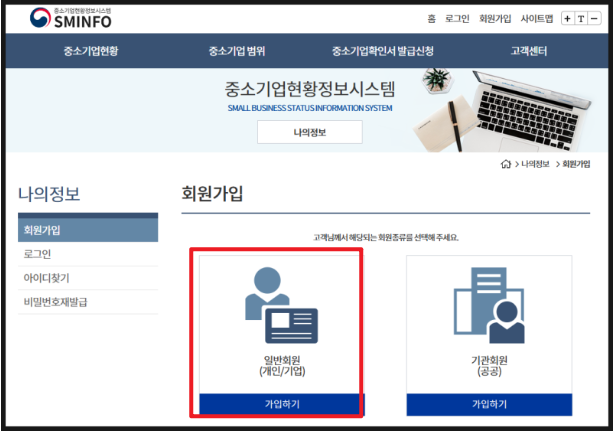
Task: Open the 홈 link in top bar
Action: click(x=431, y=18)
